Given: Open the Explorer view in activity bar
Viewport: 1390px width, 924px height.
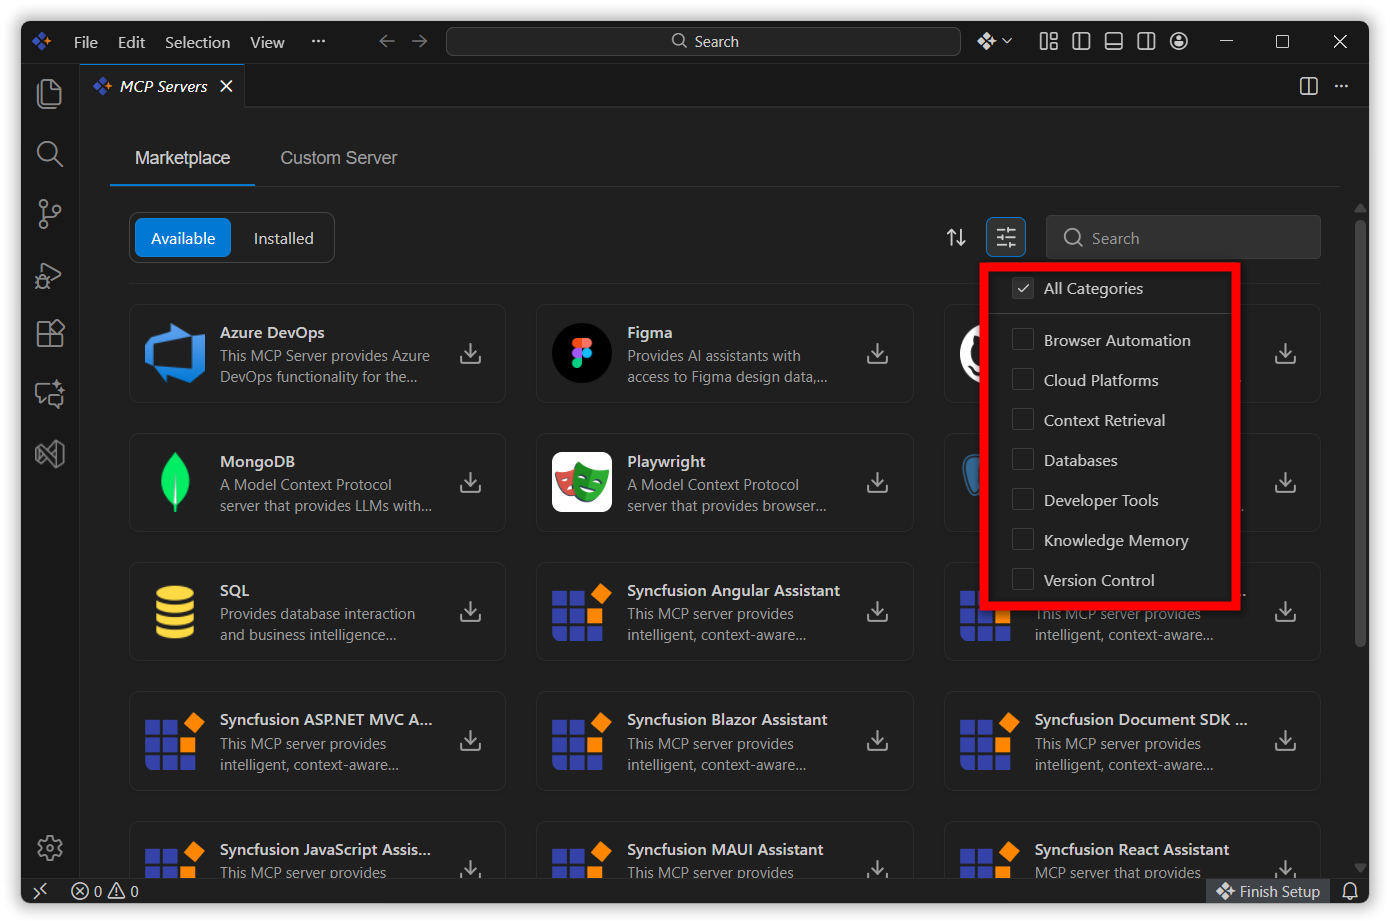Looking at the screenshot, I should pos(49,94).
